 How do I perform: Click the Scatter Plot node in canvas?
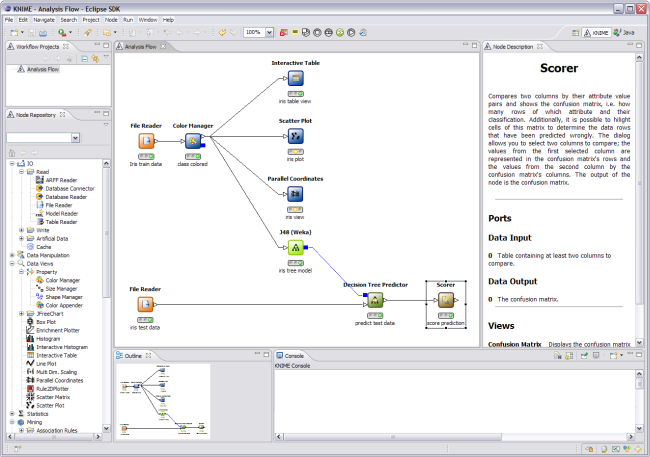(x=295, y=136)
